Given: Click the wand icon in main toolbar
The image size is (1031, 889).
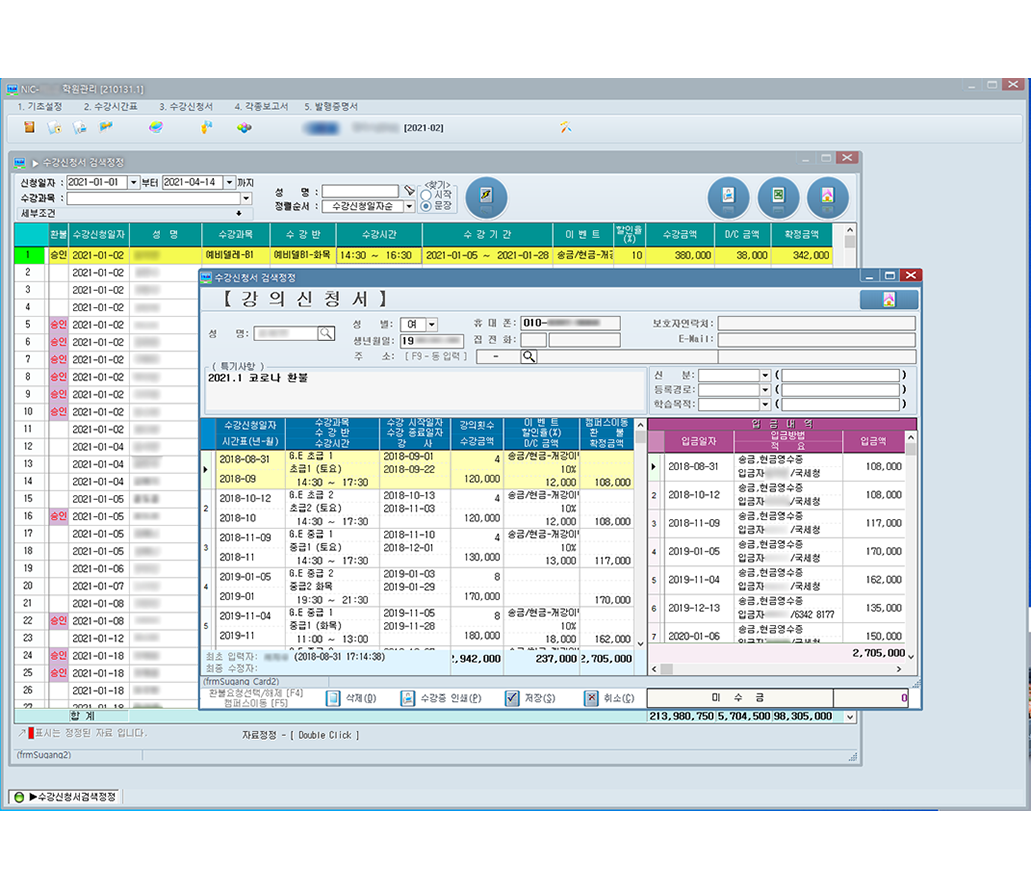Looking at the screenshot, I should pyautogui.click(x=566, y=128).
